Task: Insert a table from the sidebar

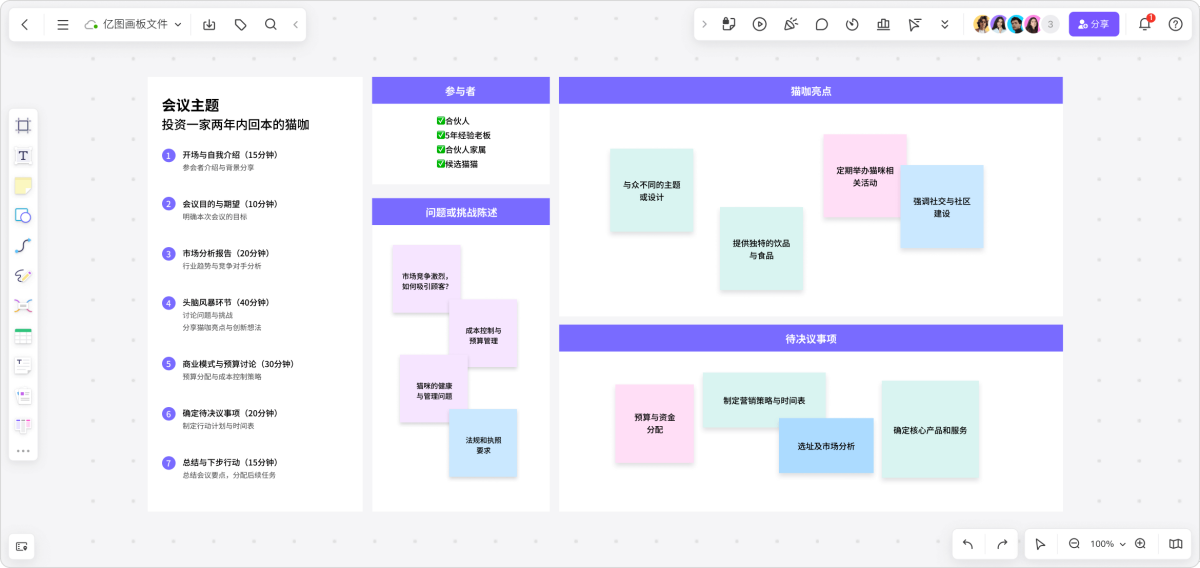Action: pyautogui.click(x=23, y=336)
